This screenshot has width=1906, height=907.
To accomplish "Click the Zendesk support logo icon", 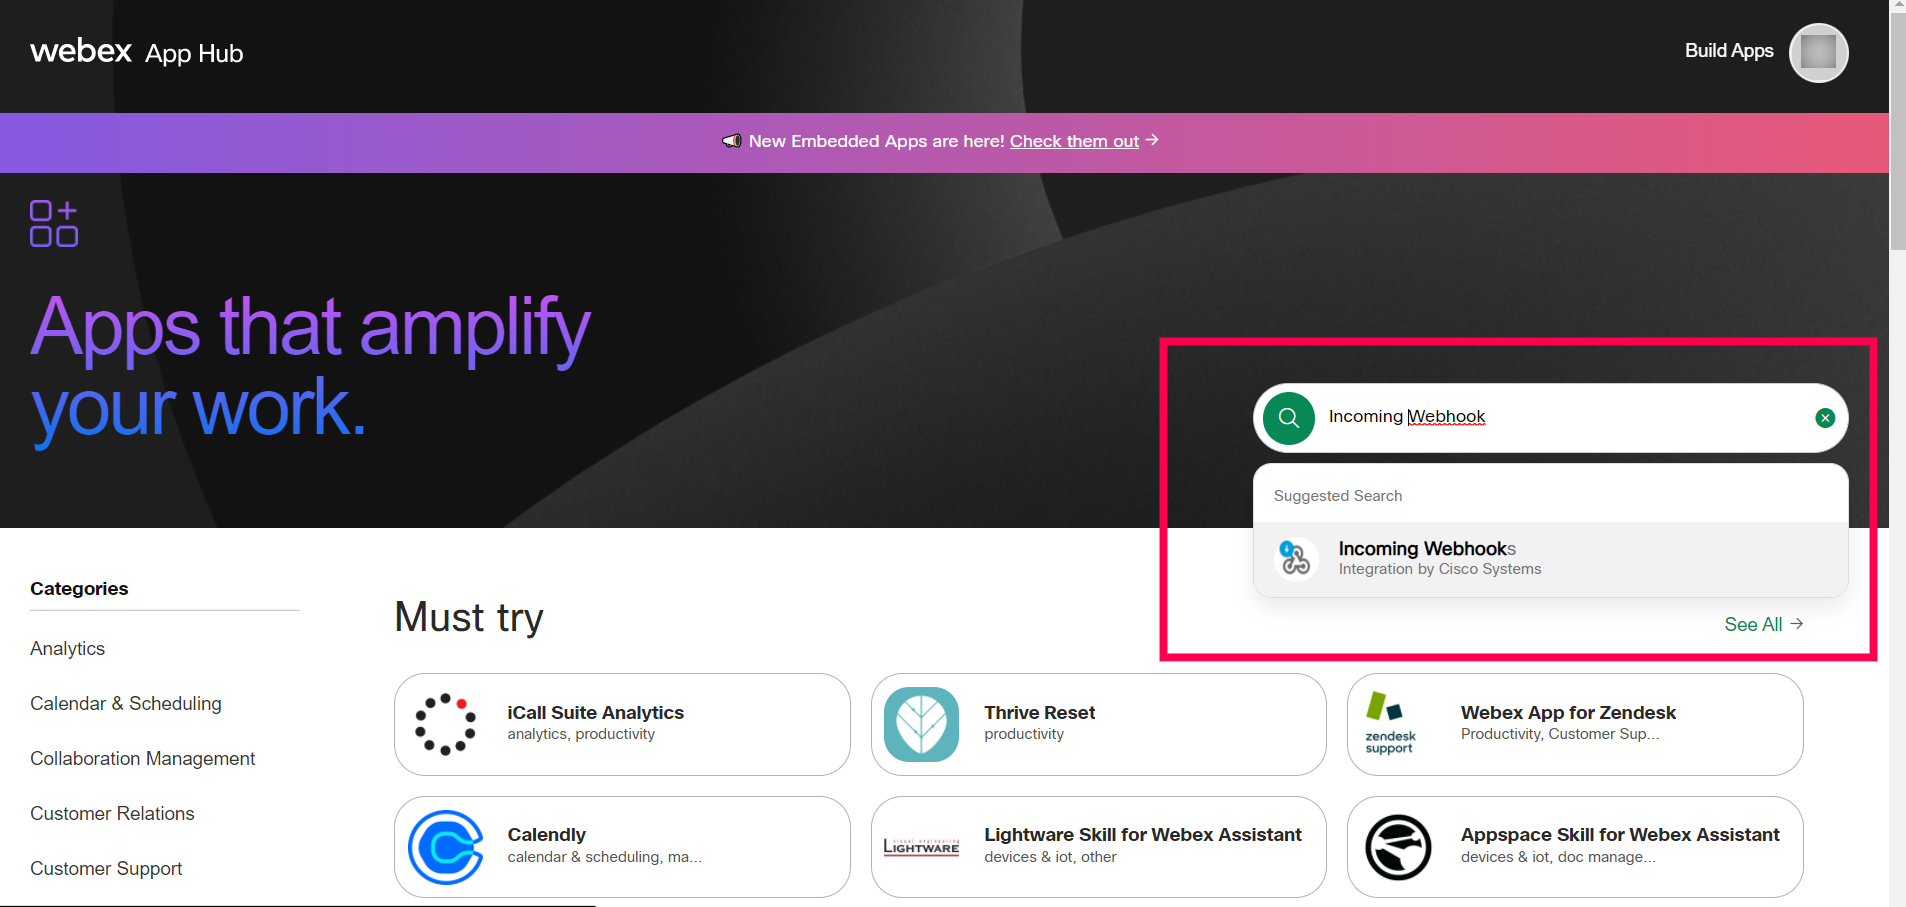I will coord(1391,723).
